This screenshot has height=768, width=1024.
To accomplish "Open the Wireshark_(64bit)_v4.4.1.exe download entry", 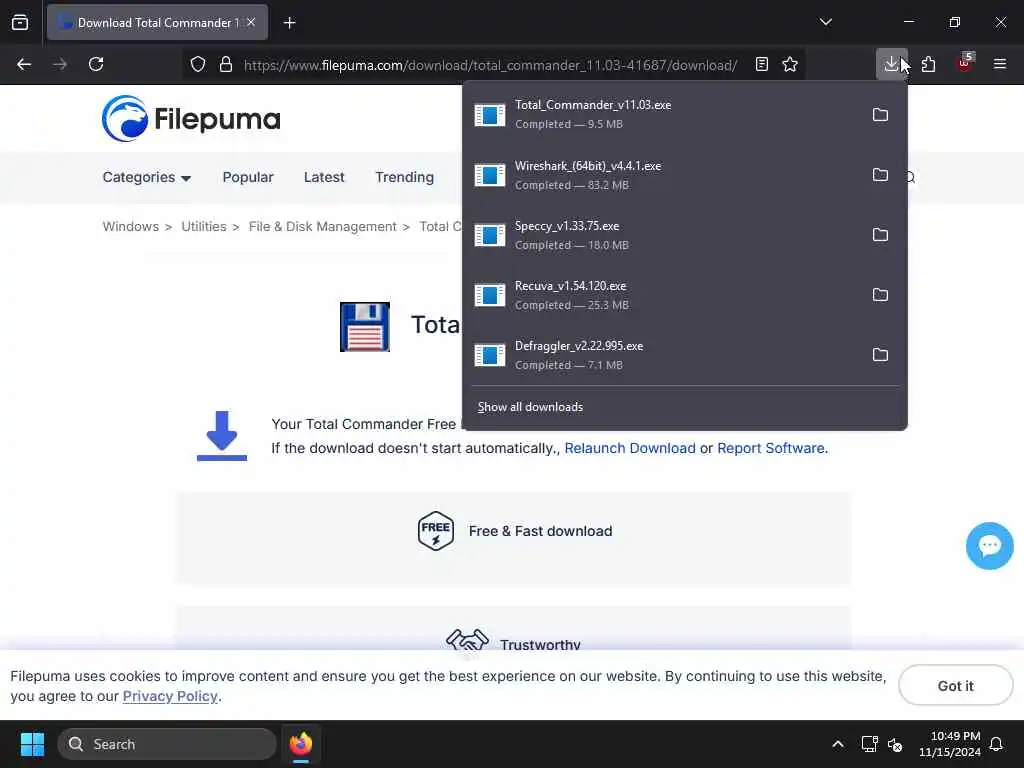I will coord(663,175).
